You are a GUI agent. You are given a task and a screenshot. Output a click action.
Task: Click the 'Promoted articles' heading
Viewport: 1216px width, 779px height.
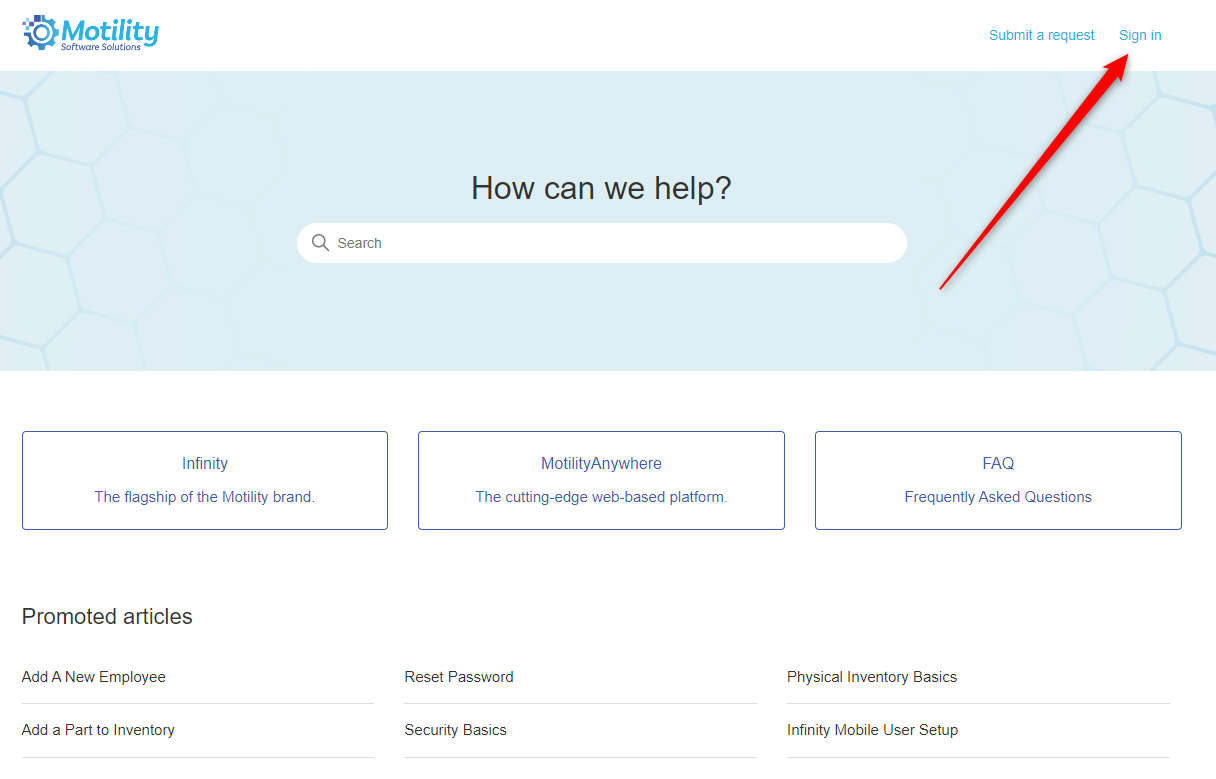click(x=107, y=617)
